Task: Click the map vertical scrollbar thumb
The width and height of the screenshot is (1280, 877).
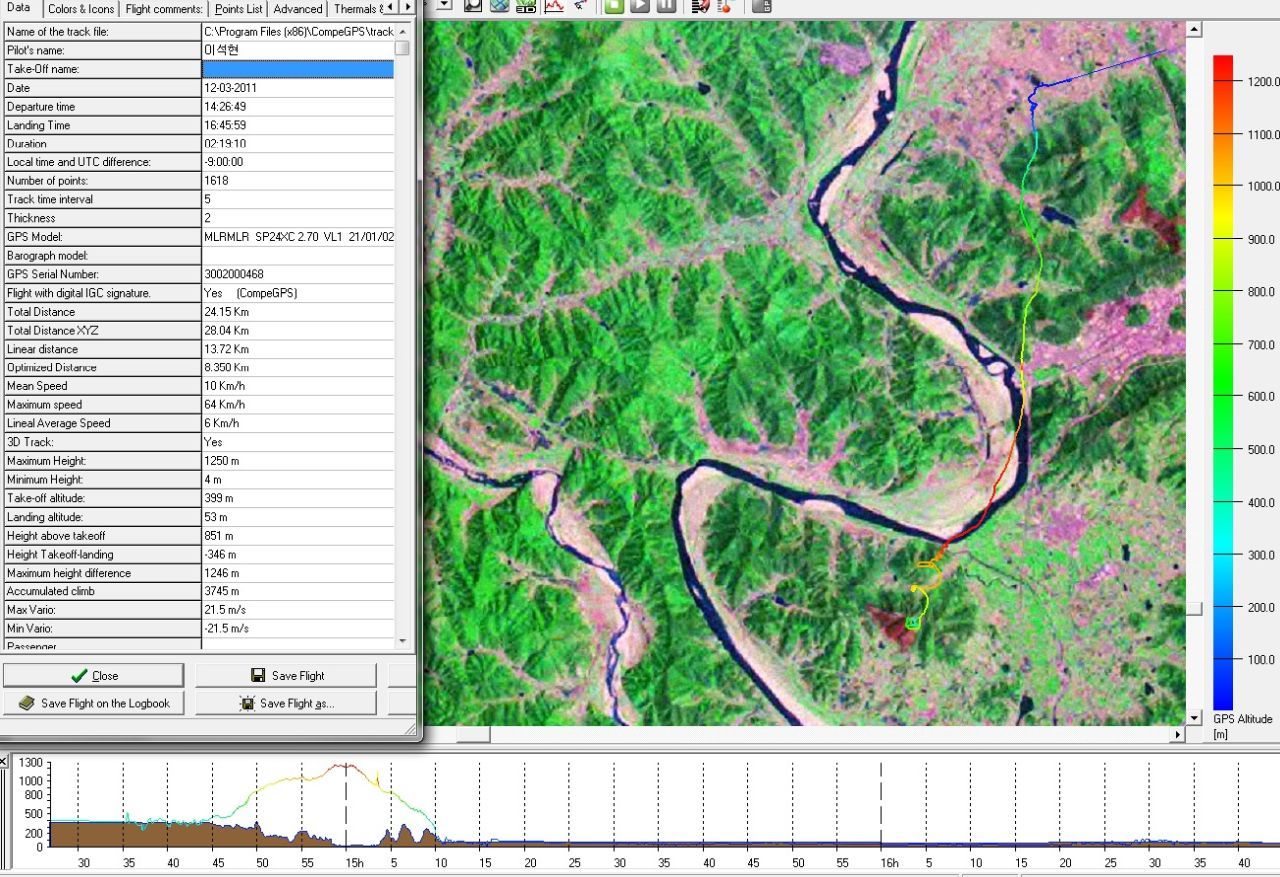Action: [x=1194, y=609]
